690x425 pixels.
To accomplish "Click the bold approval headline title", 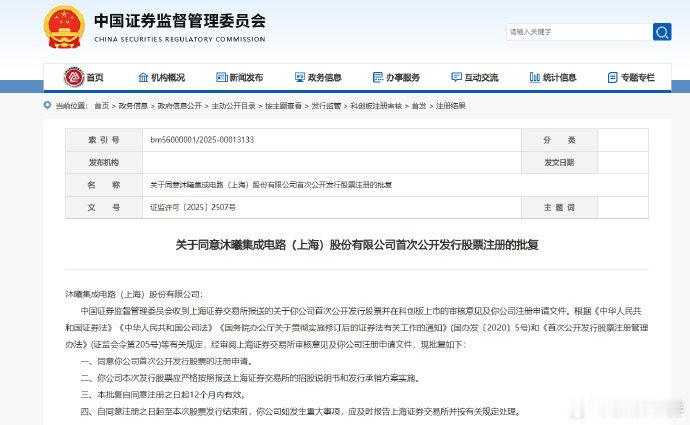I will [x=357, y=245].
